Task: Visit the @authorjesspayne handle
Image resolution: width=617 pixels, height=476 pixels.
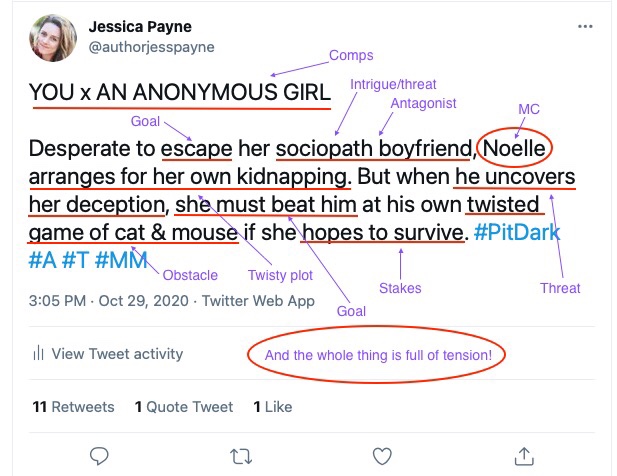Action: (x=151, y=46)
